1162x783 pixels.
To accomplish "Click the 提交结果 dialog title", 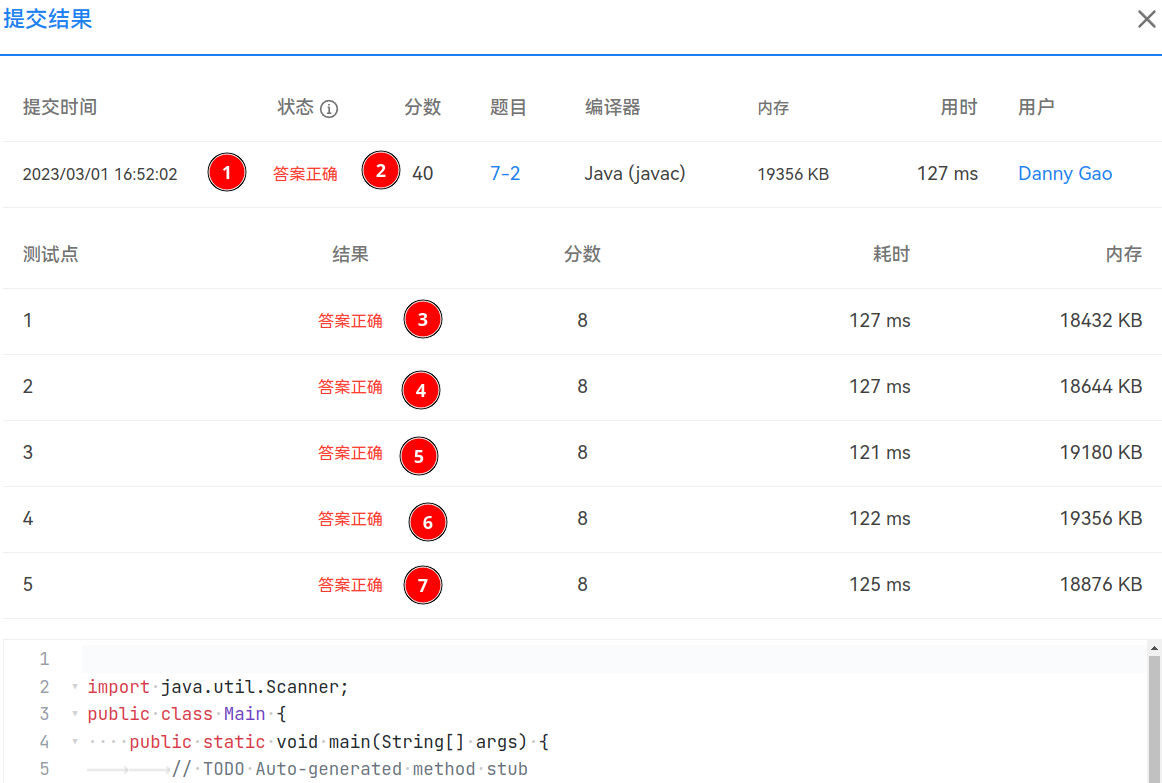I will pyautogui.click(x=48, y=19).
